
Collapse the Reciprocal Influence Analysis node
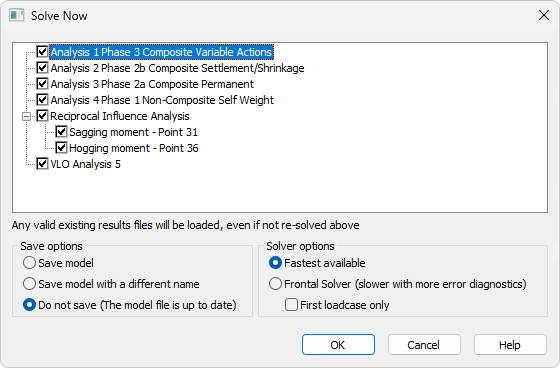(26, 116)
